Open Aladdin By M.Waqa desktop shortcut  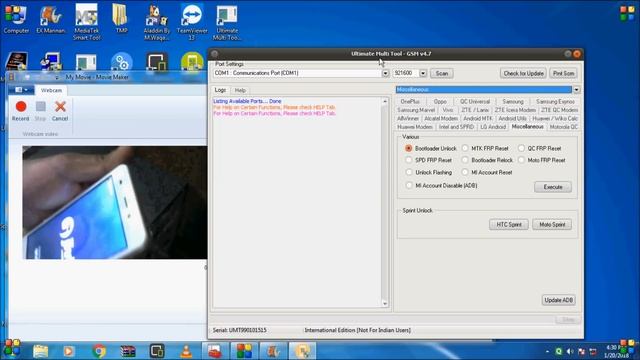click(x=156, y=22)
